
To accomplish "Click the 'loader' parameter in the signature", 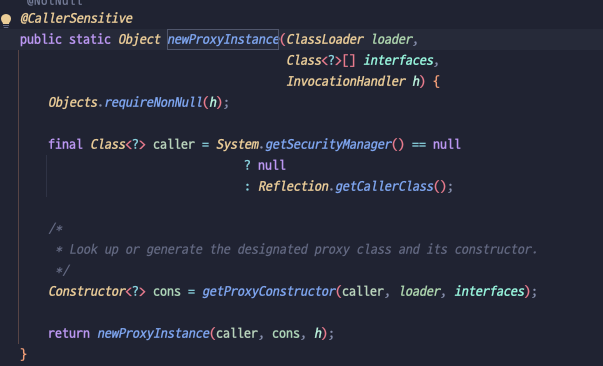I will click(x=392, y=39).
